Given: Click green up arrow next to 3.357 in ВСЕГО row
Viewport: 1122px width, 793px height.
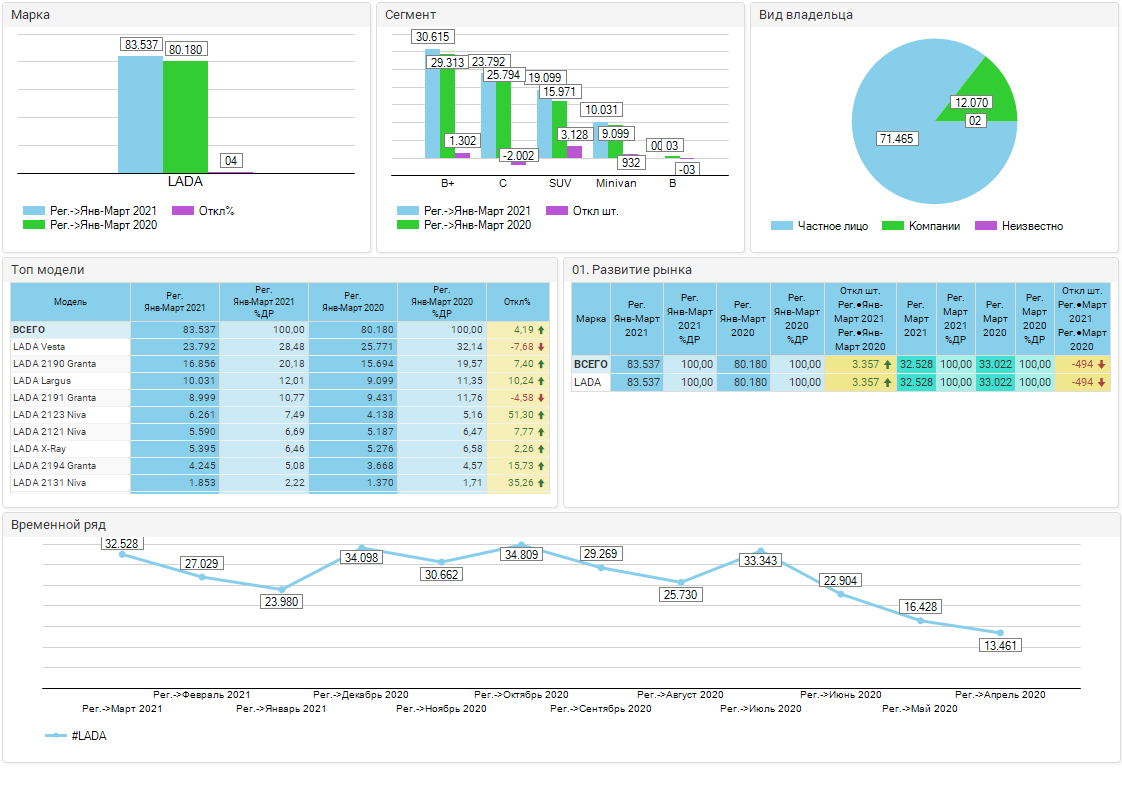Looking at the screenshot, I should (x=886, y=365).
